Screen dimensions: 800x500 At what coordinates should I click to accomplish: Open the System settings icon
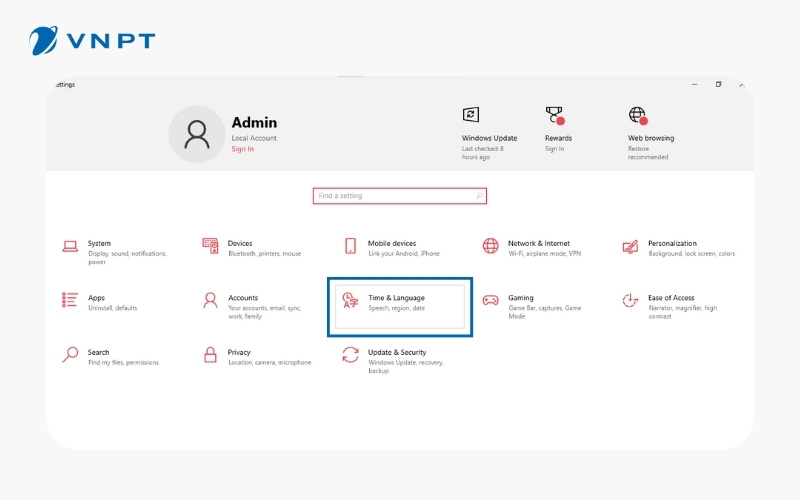(x=70, y=246)
